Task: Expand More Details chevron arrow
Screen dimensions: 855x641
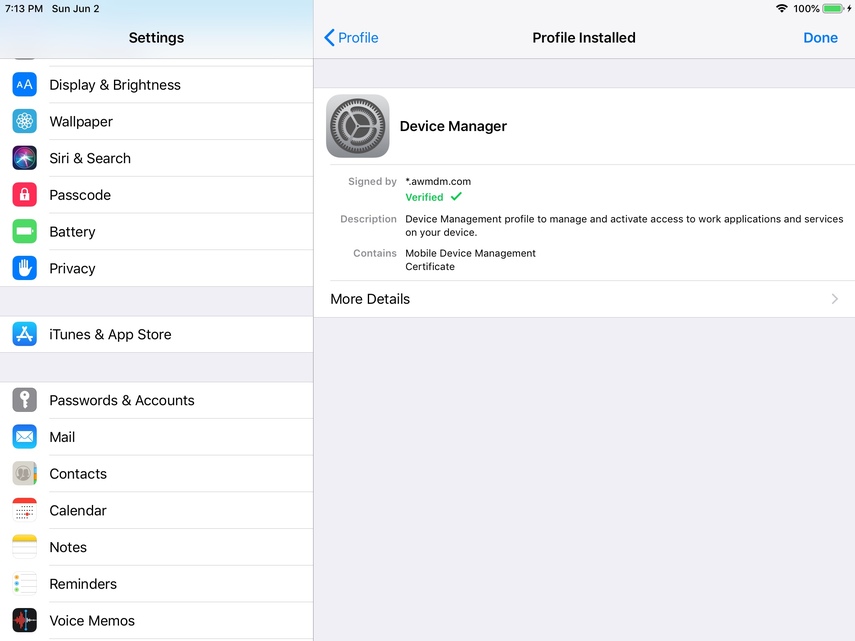Action: point(835,299)
